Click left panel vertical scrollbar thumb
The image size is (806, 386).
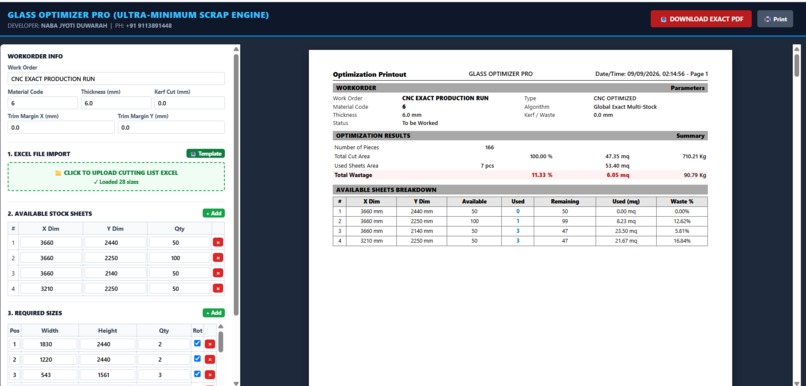(x=236, y=184)
